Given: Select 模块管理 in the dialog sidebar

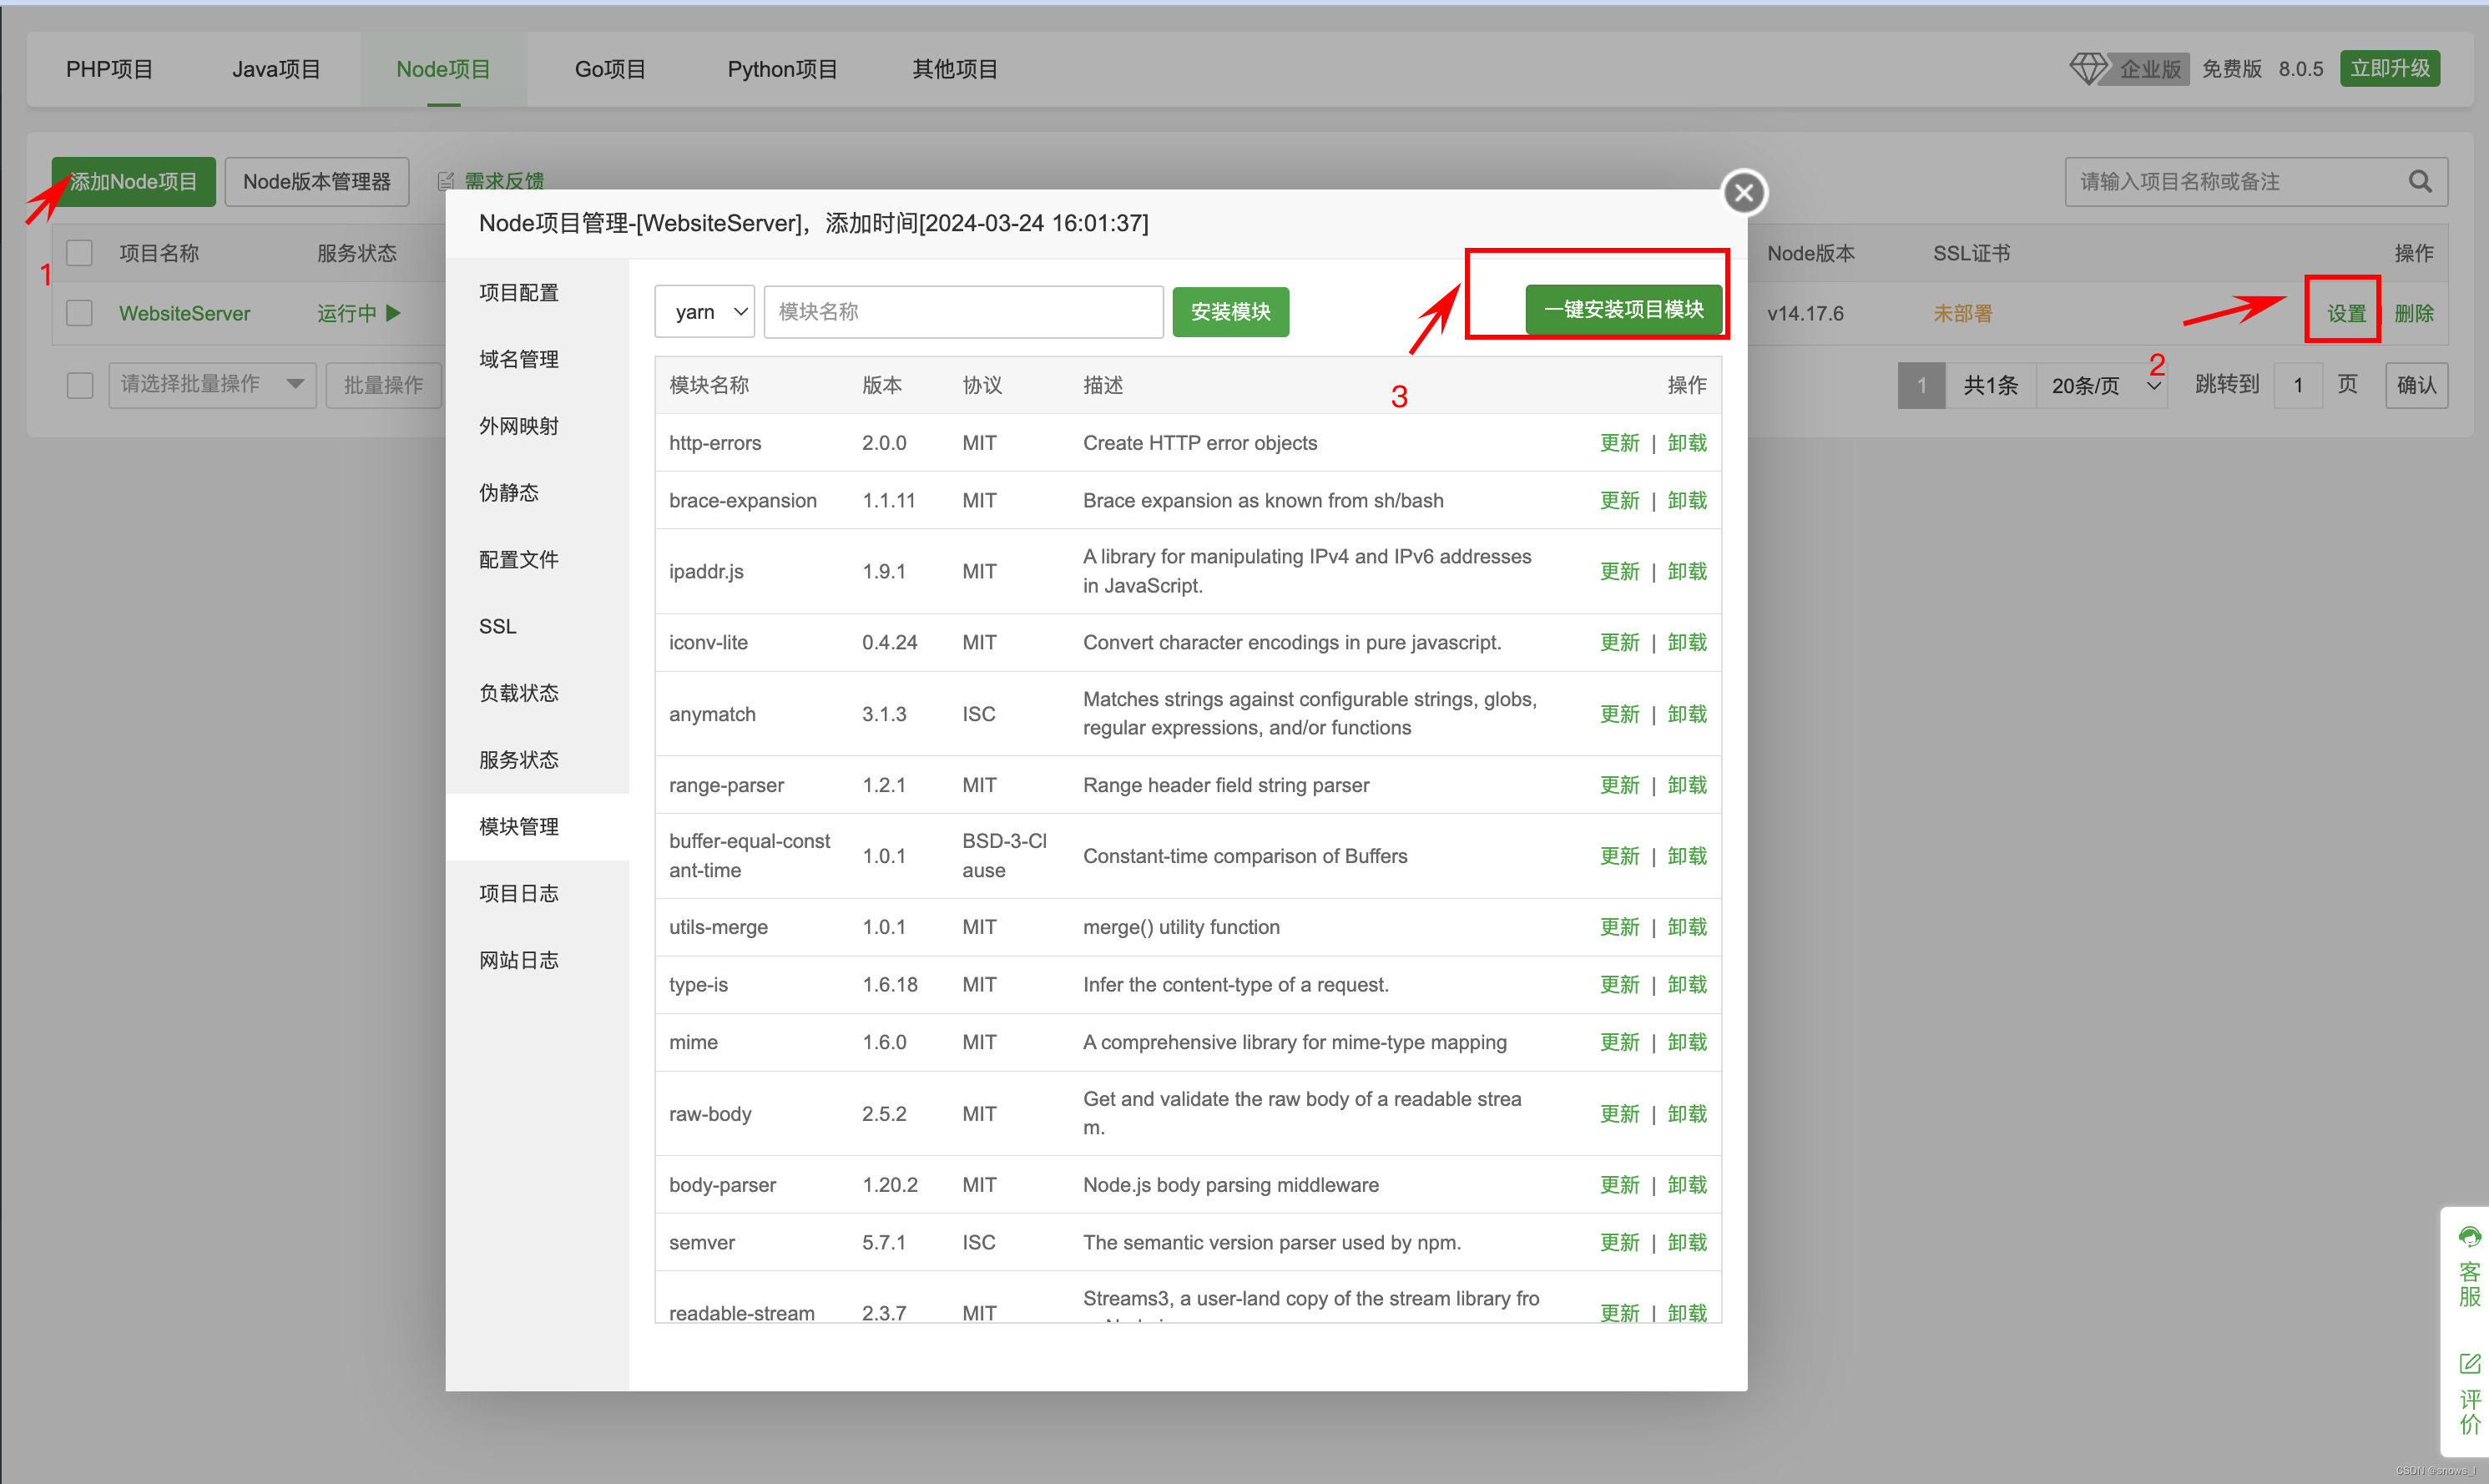Looking at the screenshot, I should point(537,827).
